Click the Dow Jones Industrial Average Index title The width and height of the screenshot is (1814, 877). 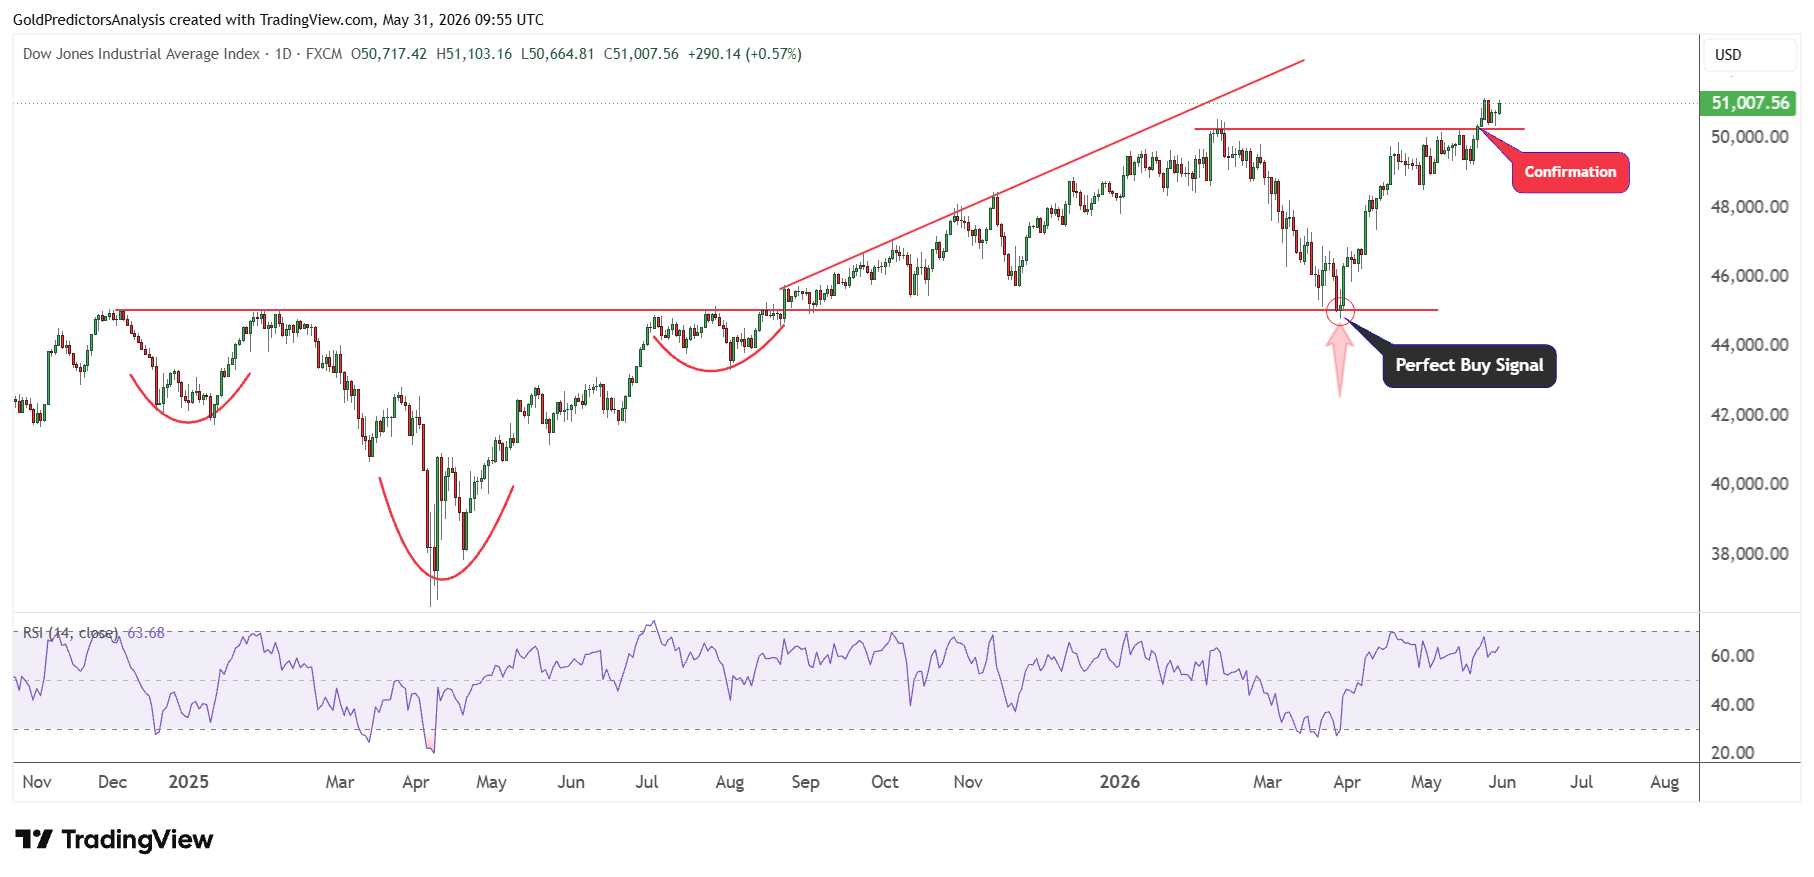[x=141, y=54]
